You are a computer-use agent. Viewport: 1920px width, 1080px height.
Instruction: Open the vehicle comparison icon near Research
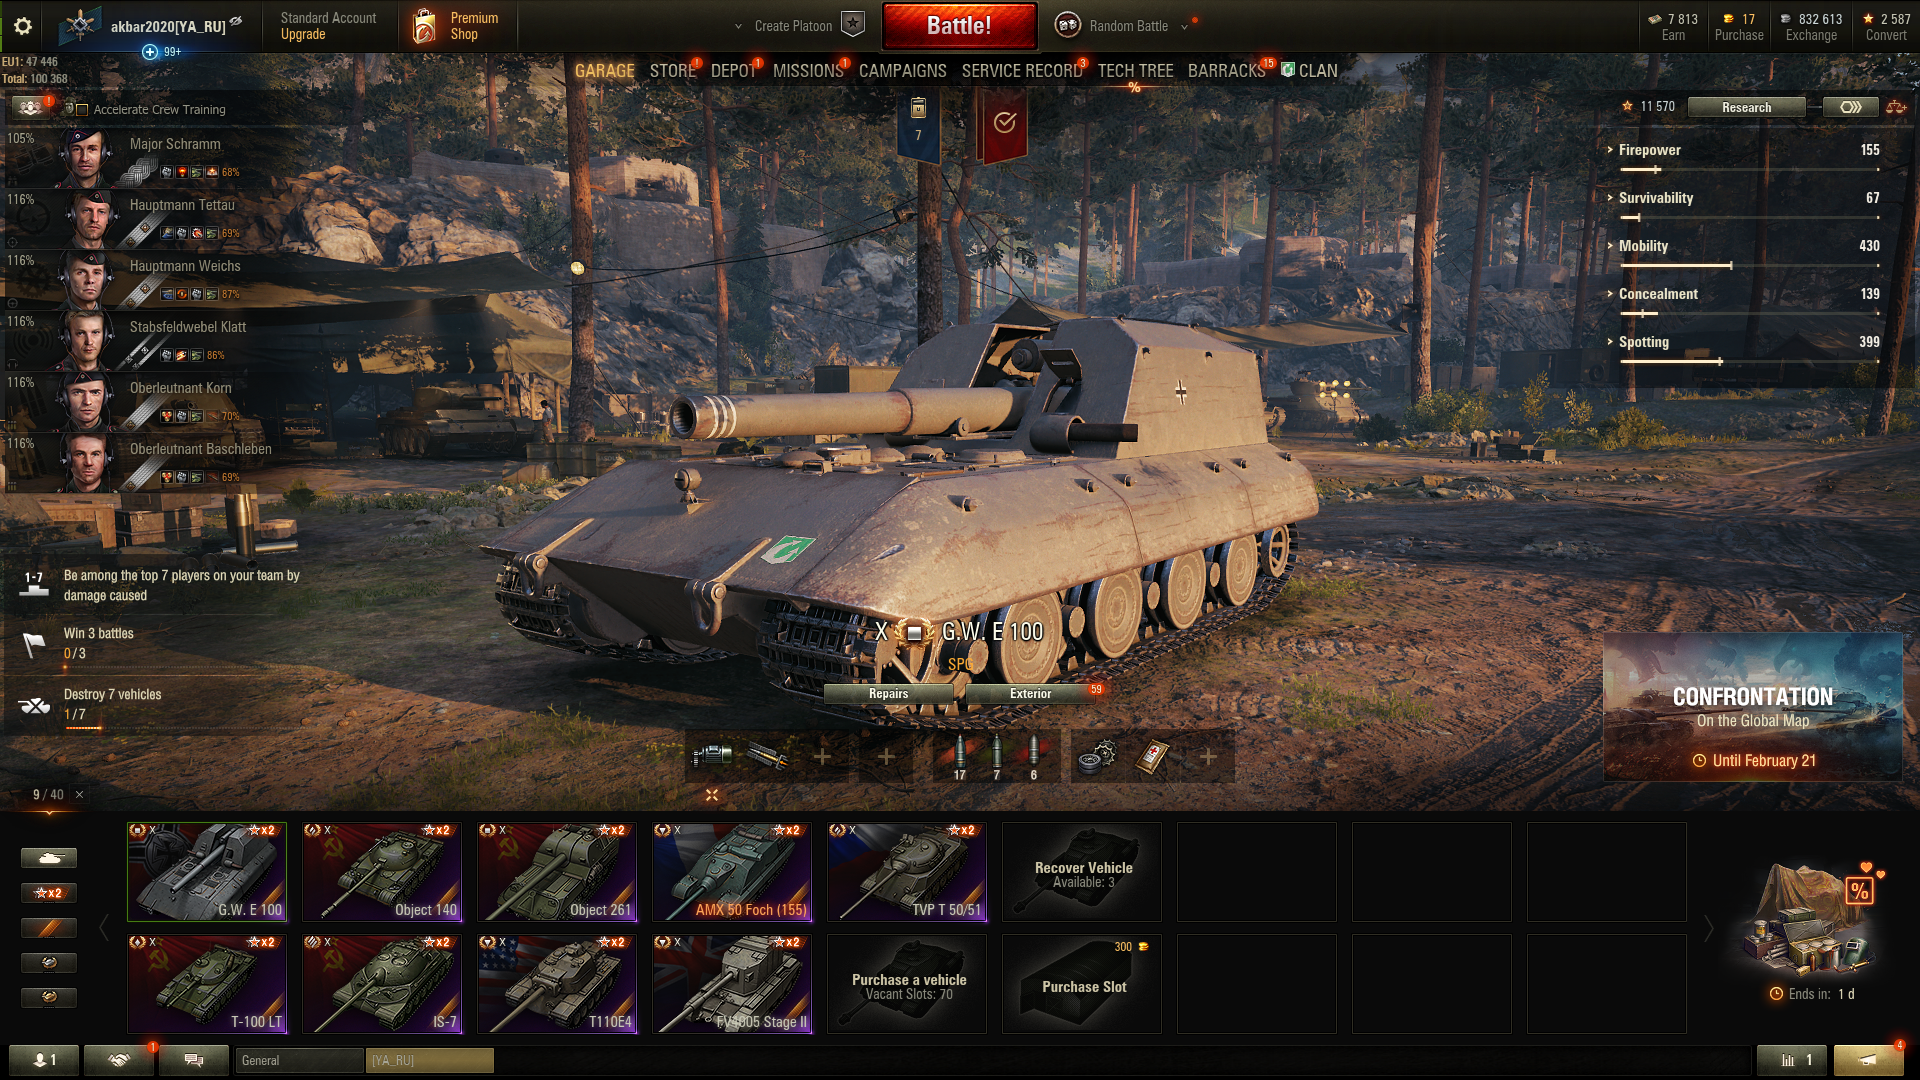(x=1896, y=107)
